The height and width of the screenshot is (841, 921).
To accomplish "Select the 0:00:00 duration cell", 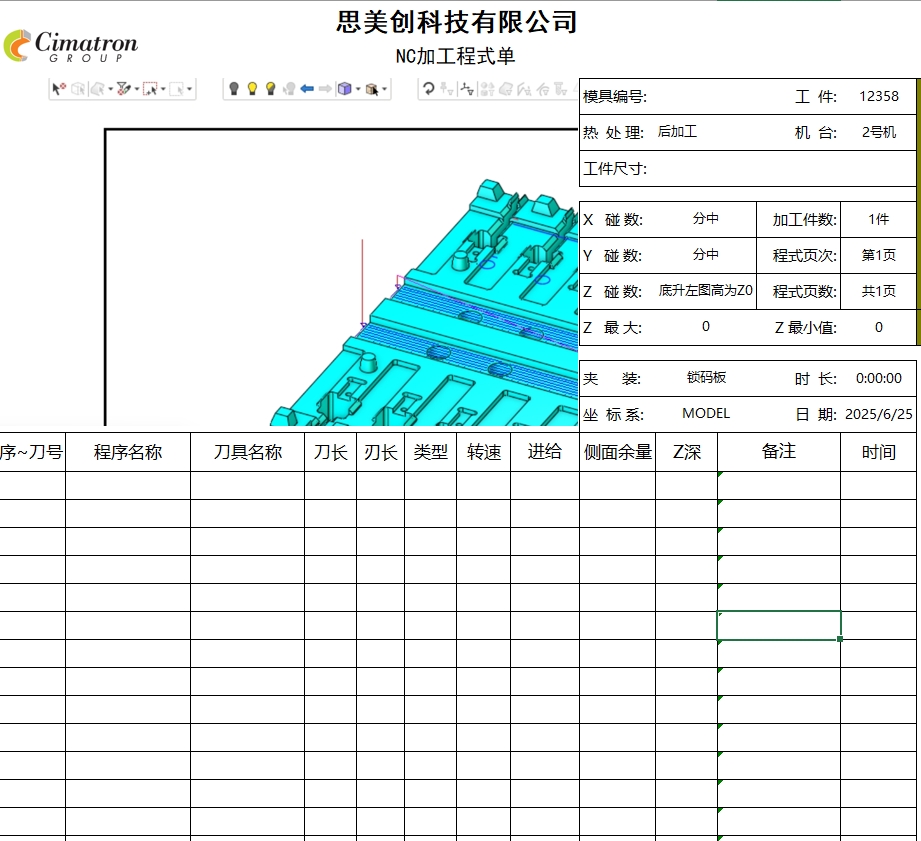I will click(879, 378).
